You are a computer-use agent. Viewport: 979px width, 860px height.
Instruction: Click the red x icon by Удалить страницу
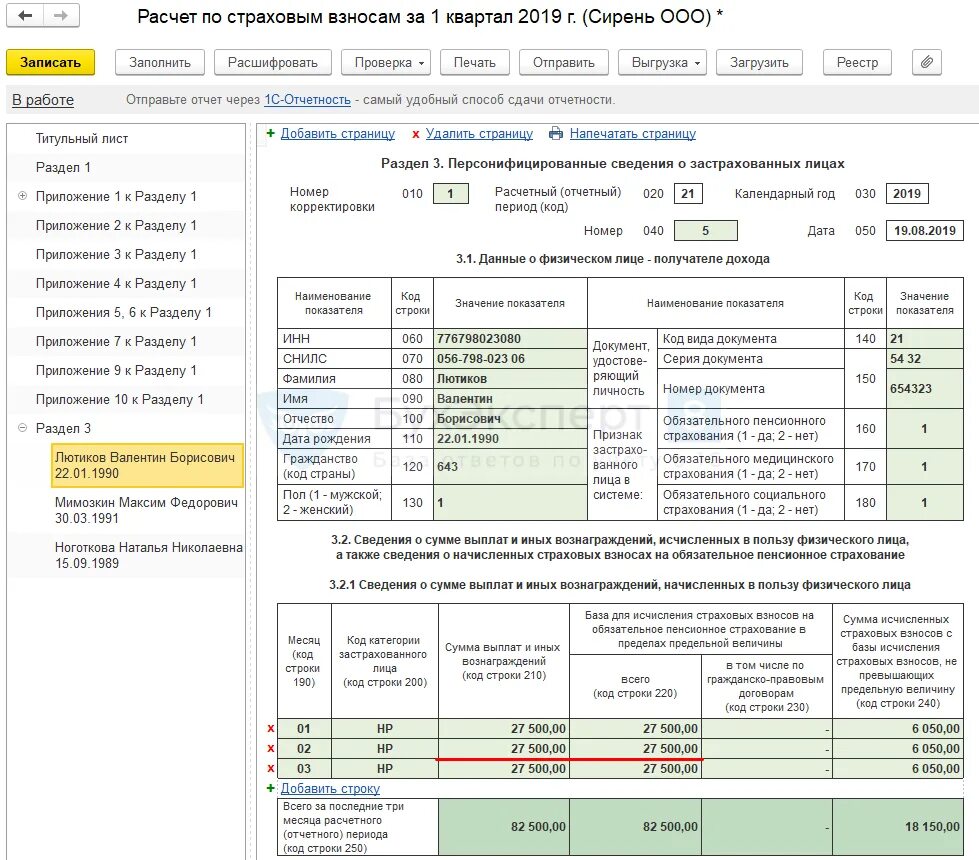[x=415, y=134]
